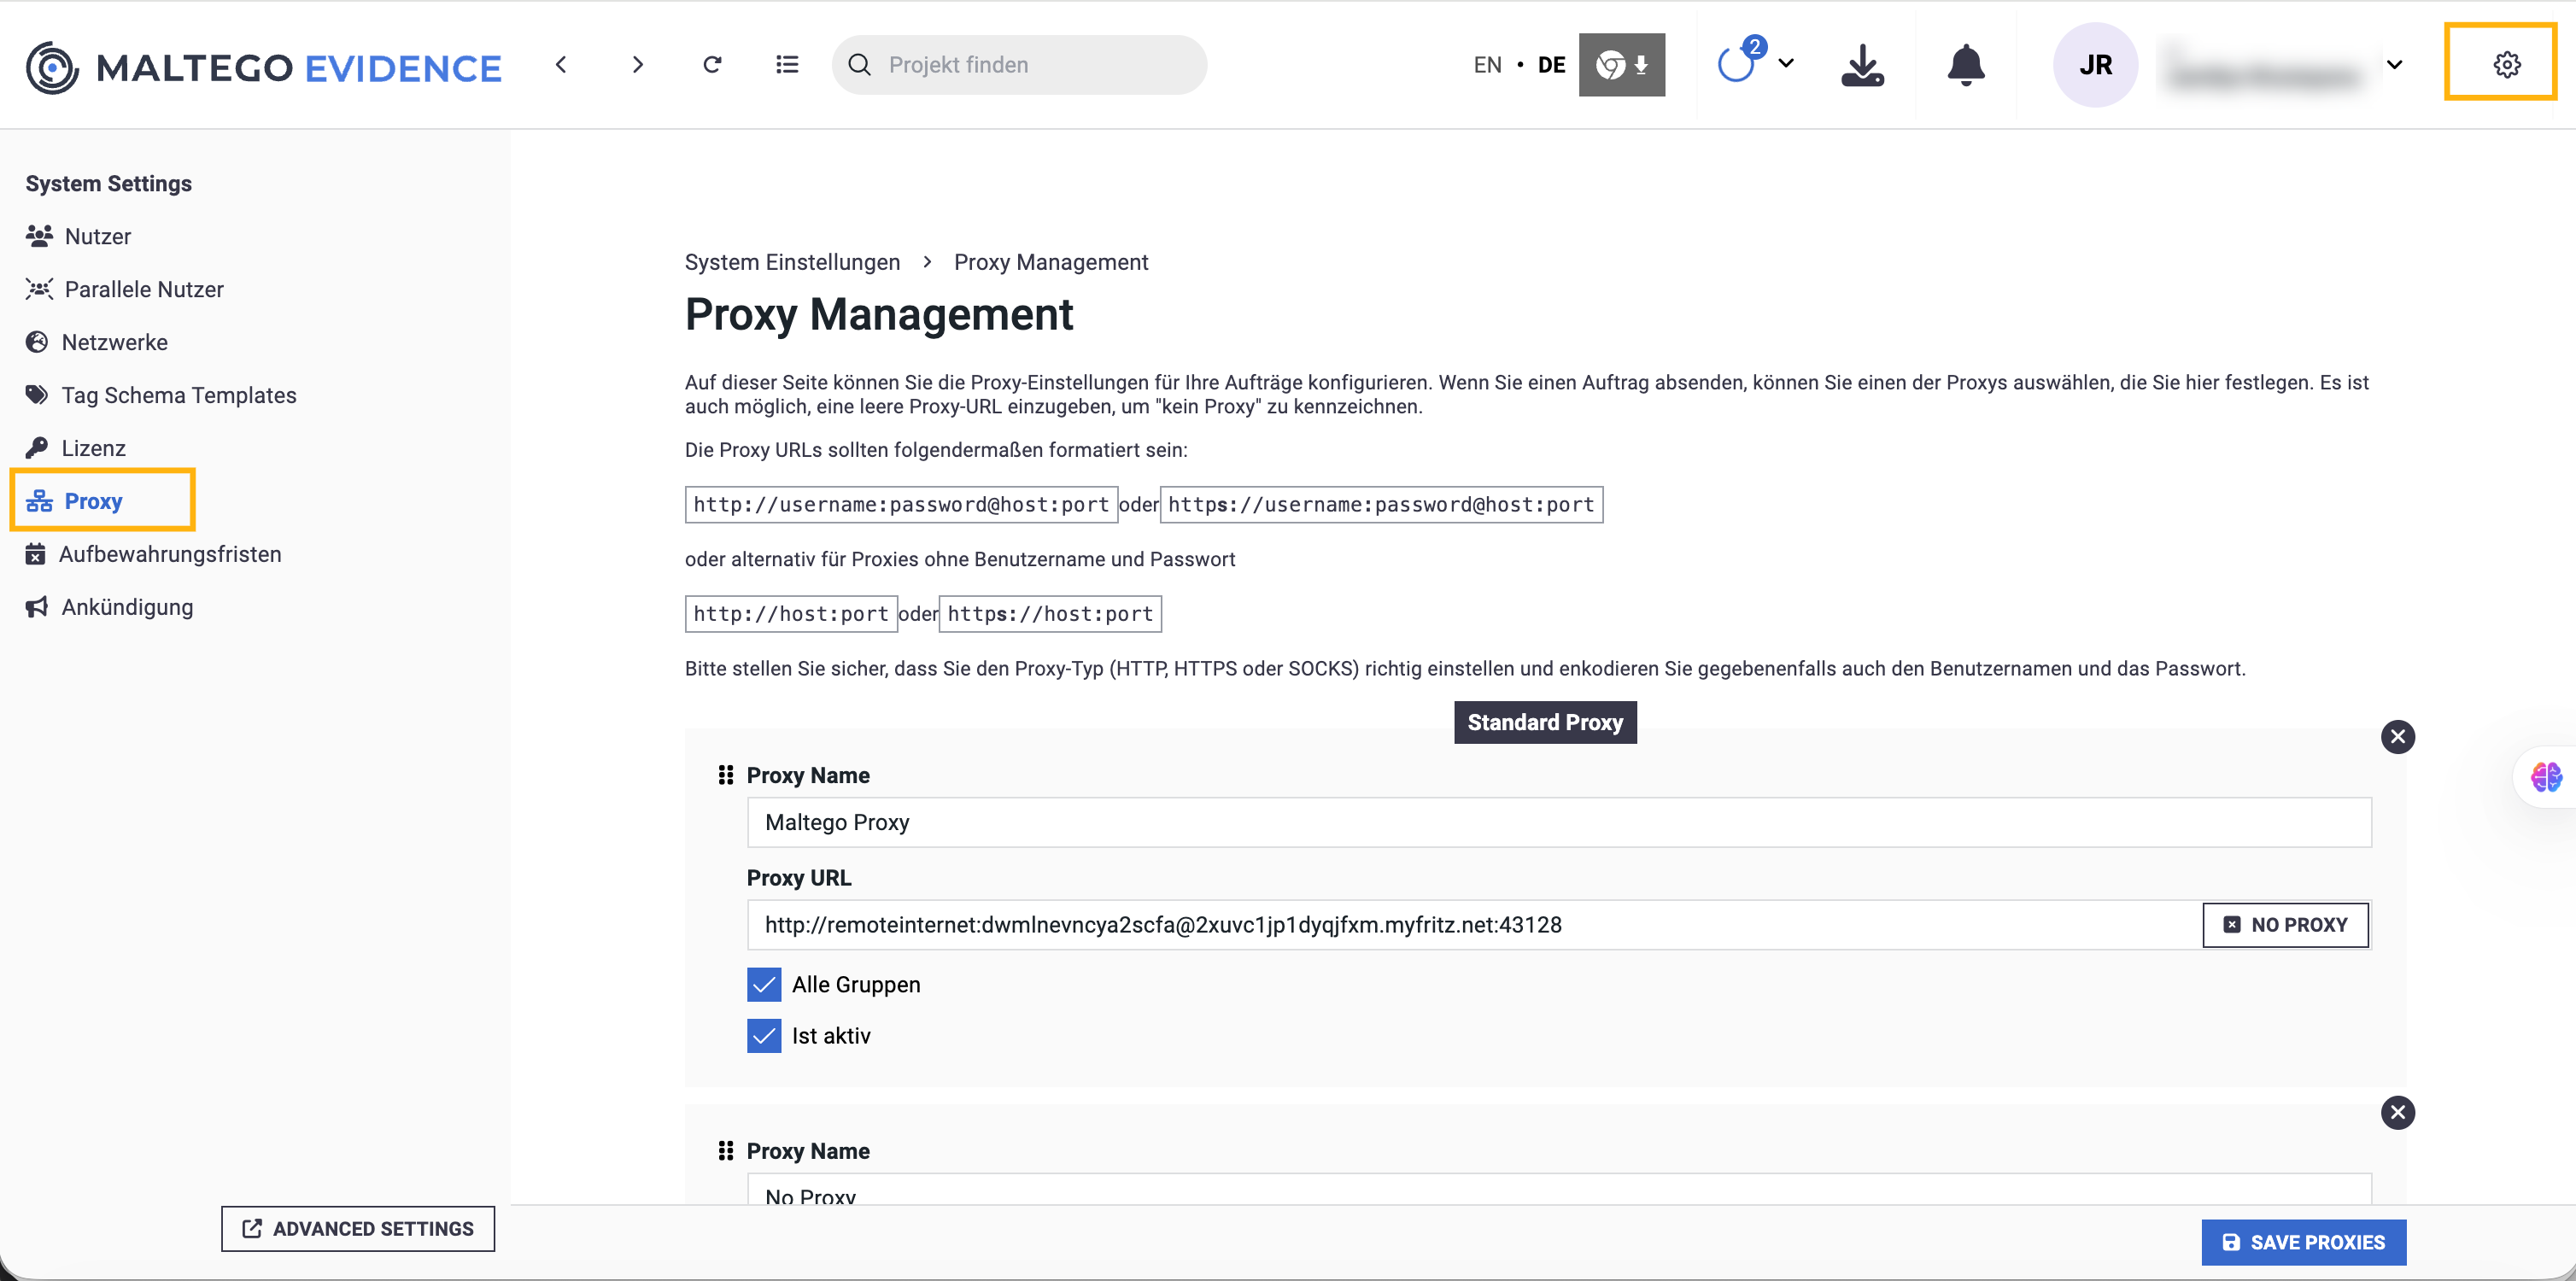Click the notification bell icon
Screen dimensions: 2576x1281
(x=1965, y=65)
